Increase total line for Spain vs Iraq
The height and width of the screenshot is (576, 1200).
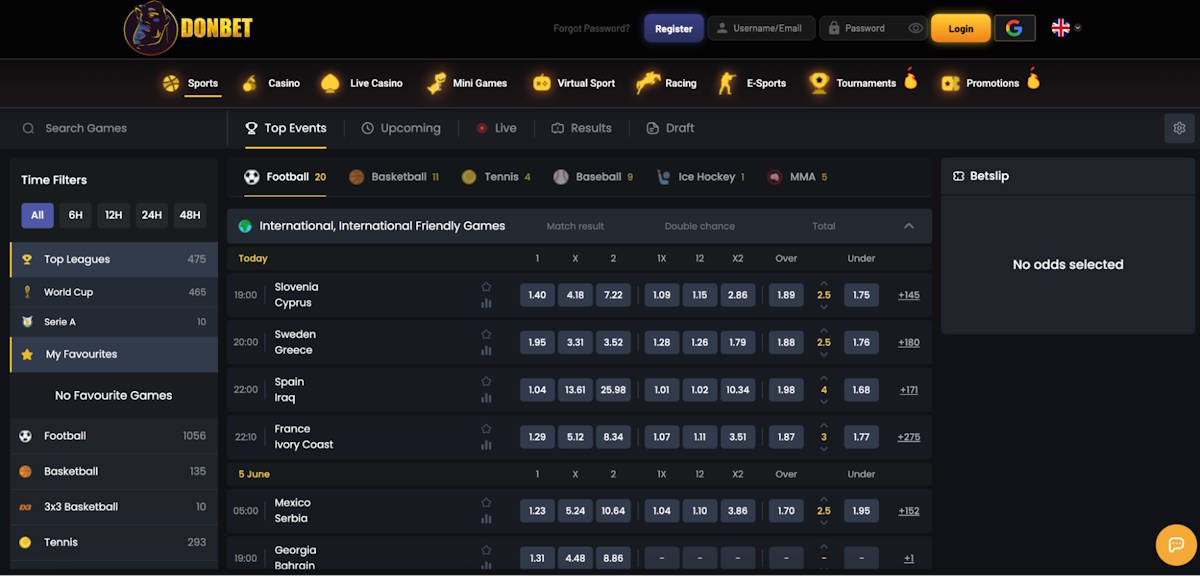pyautogui.click(x=824, y=378)
